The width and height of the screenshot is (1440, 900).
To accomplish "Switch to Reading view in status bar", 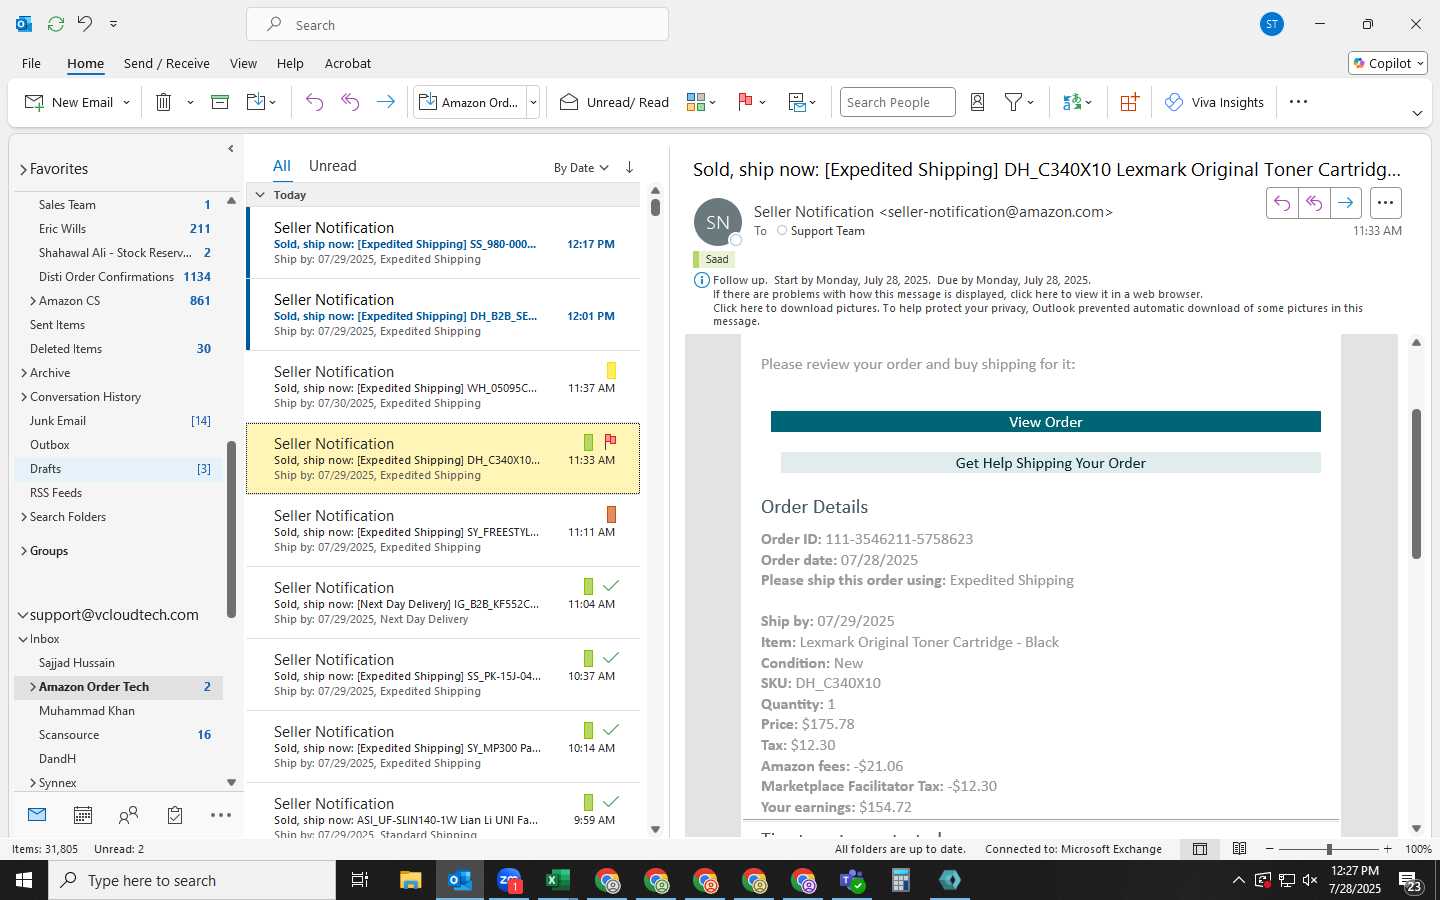I will tap(1239, 849).
